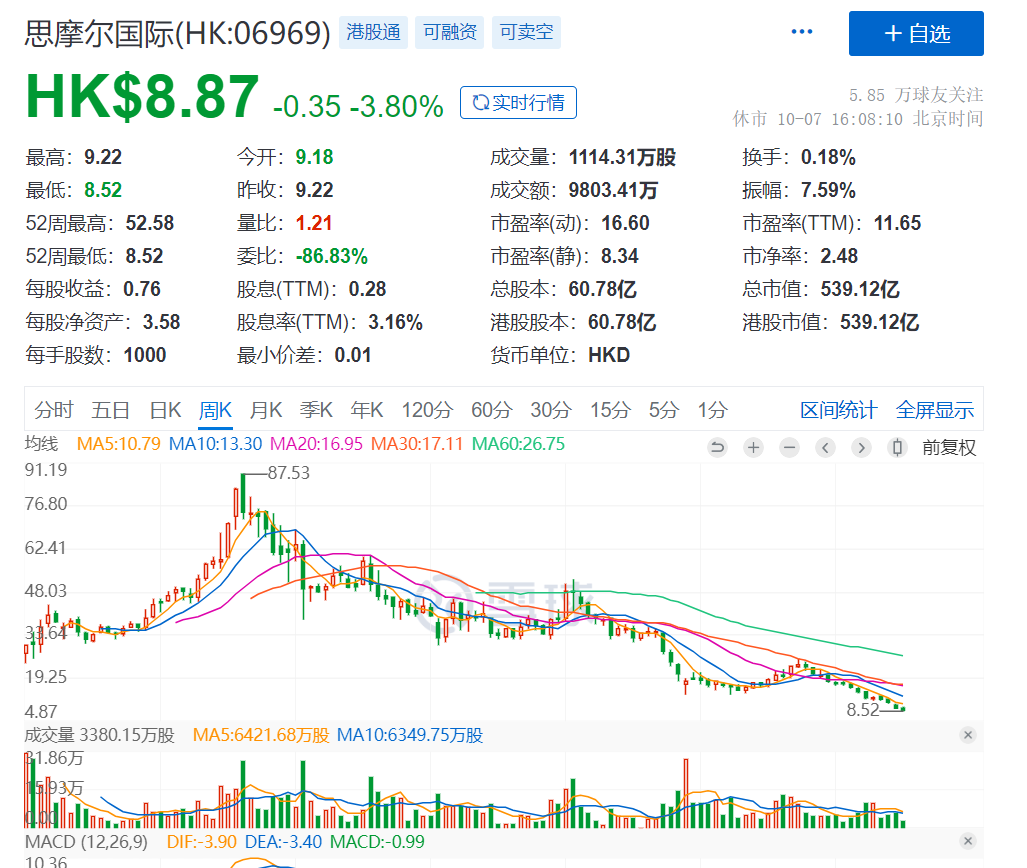Click the 振幅 7.59% value

[x=828, y=191]
